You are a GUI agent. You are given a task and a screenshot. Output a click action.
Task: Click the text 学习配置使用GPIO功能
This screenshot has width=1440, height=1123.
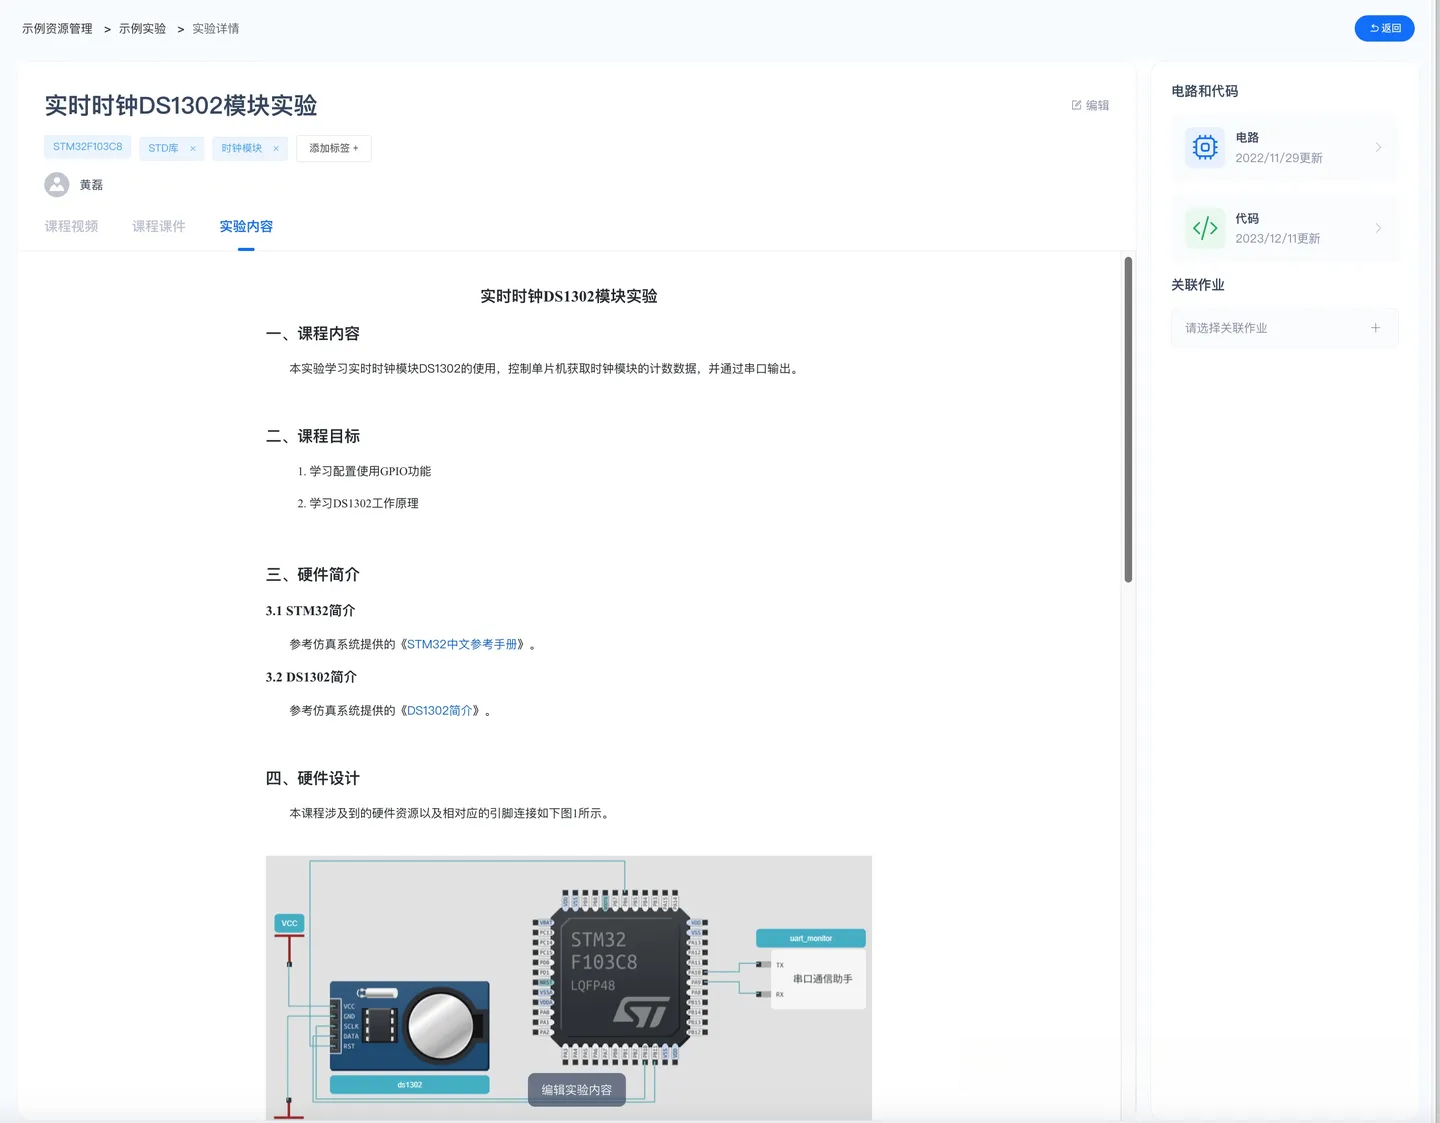coord(370,471)
